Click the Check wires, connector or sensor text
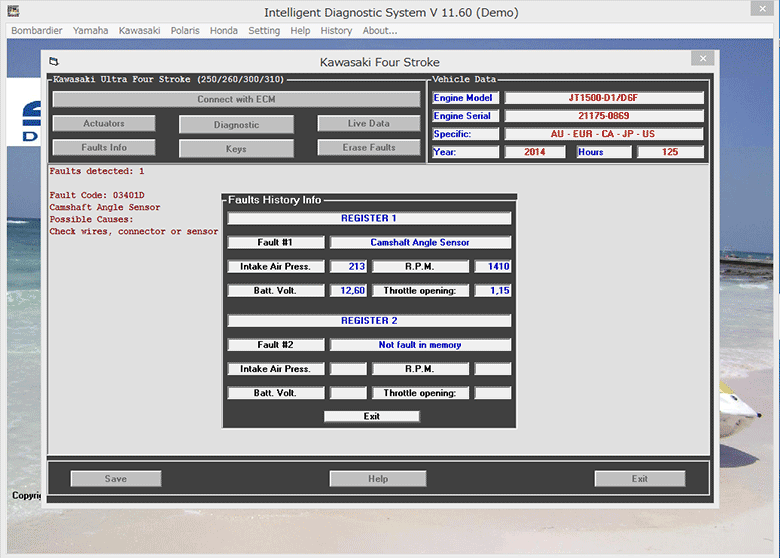Viewport: 780px width, 558px height. click(x=134, y=231)
